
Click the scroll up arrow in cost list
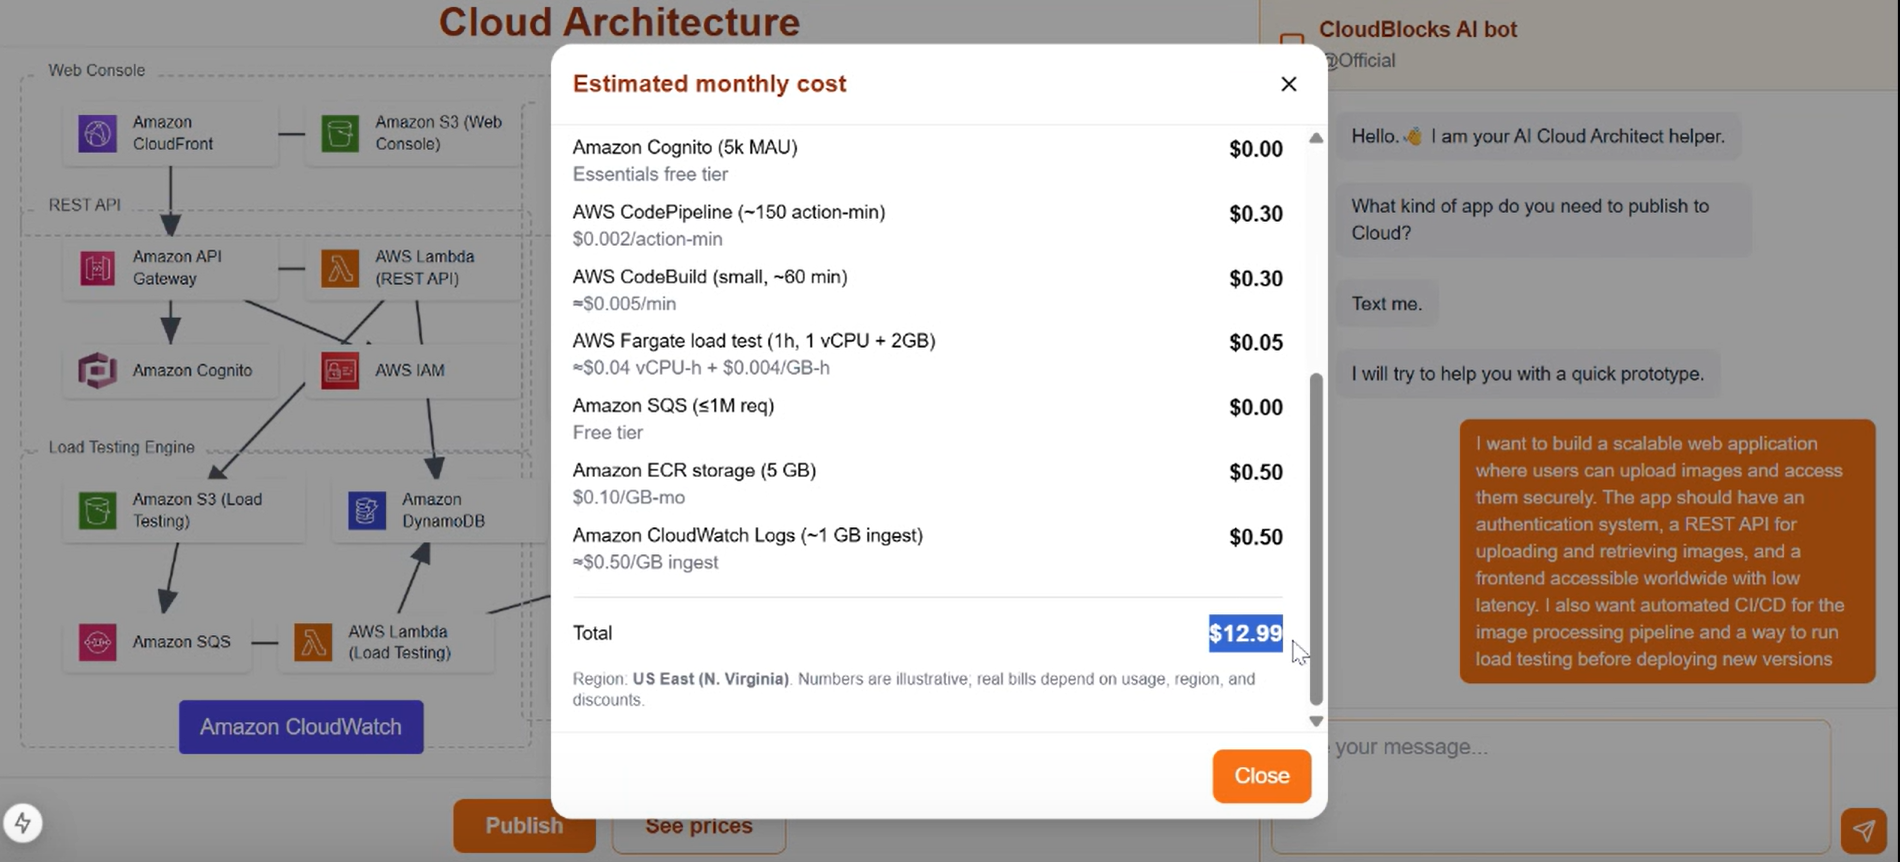pyautogui.click(x=1316, y=138)
